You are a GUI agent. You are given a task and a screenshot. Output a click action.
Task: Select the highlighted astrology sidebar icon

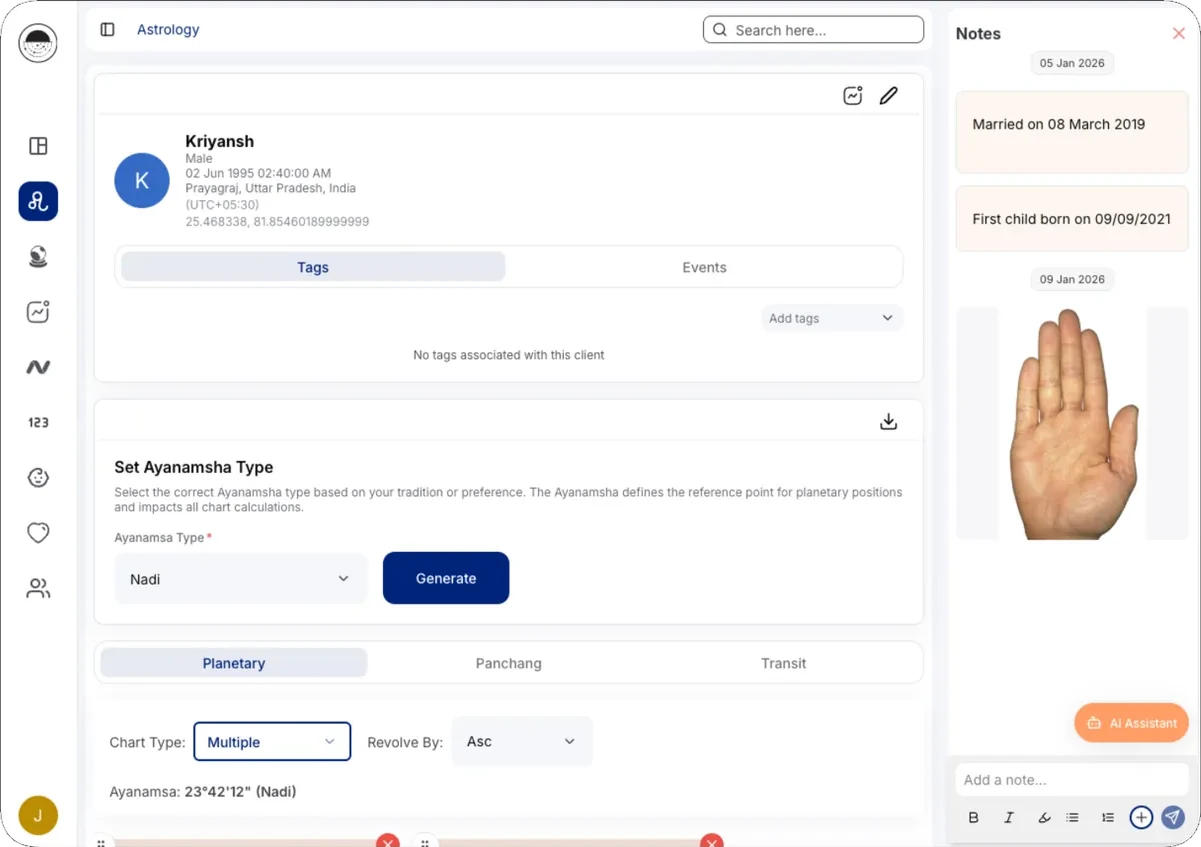(x=38, y=201)
